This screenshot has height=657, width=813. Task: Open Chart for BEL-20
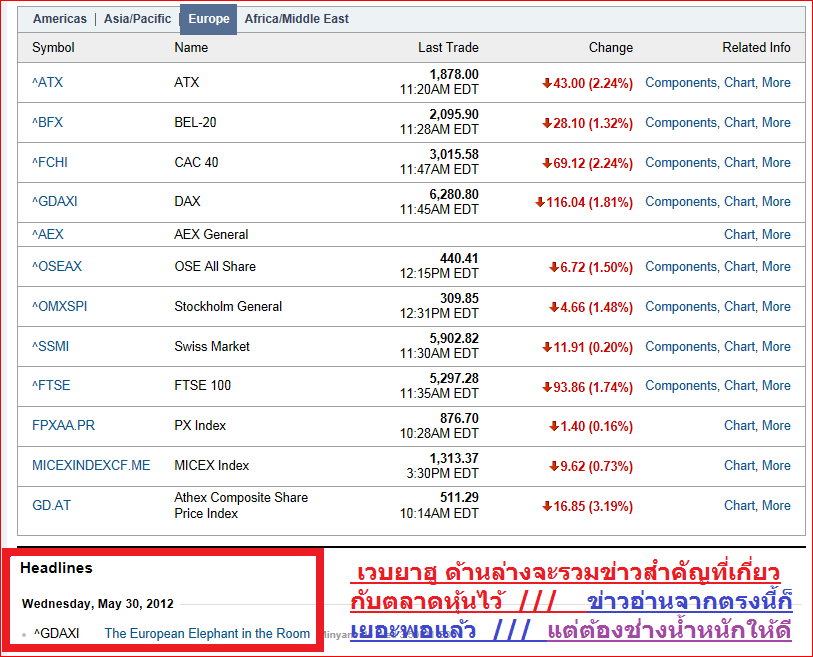[739, 122]
